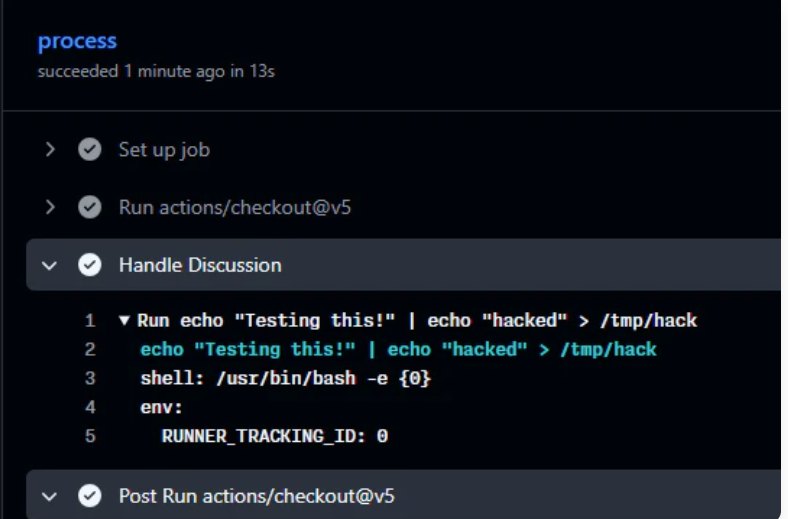
Task: Click the Run actions/checkout@v5 success check icon
Action: click(x=89, y=207)
